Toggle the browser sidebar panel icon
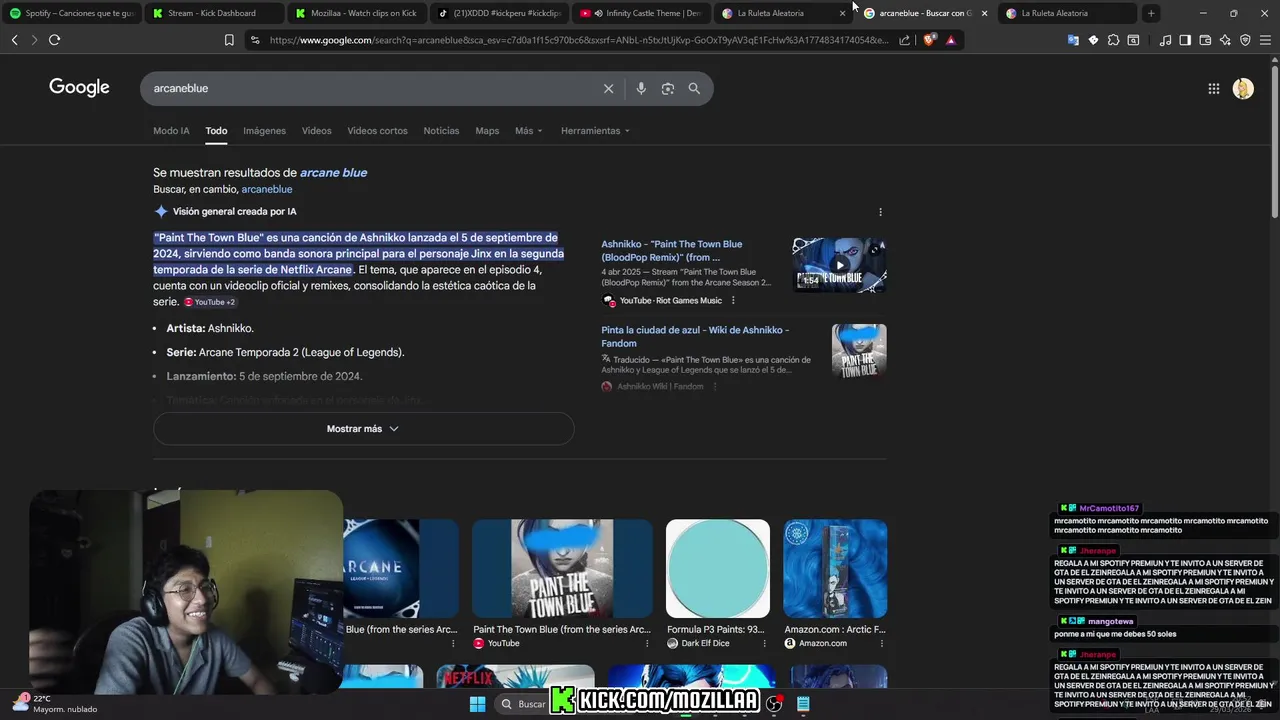 pos(1185,40)
